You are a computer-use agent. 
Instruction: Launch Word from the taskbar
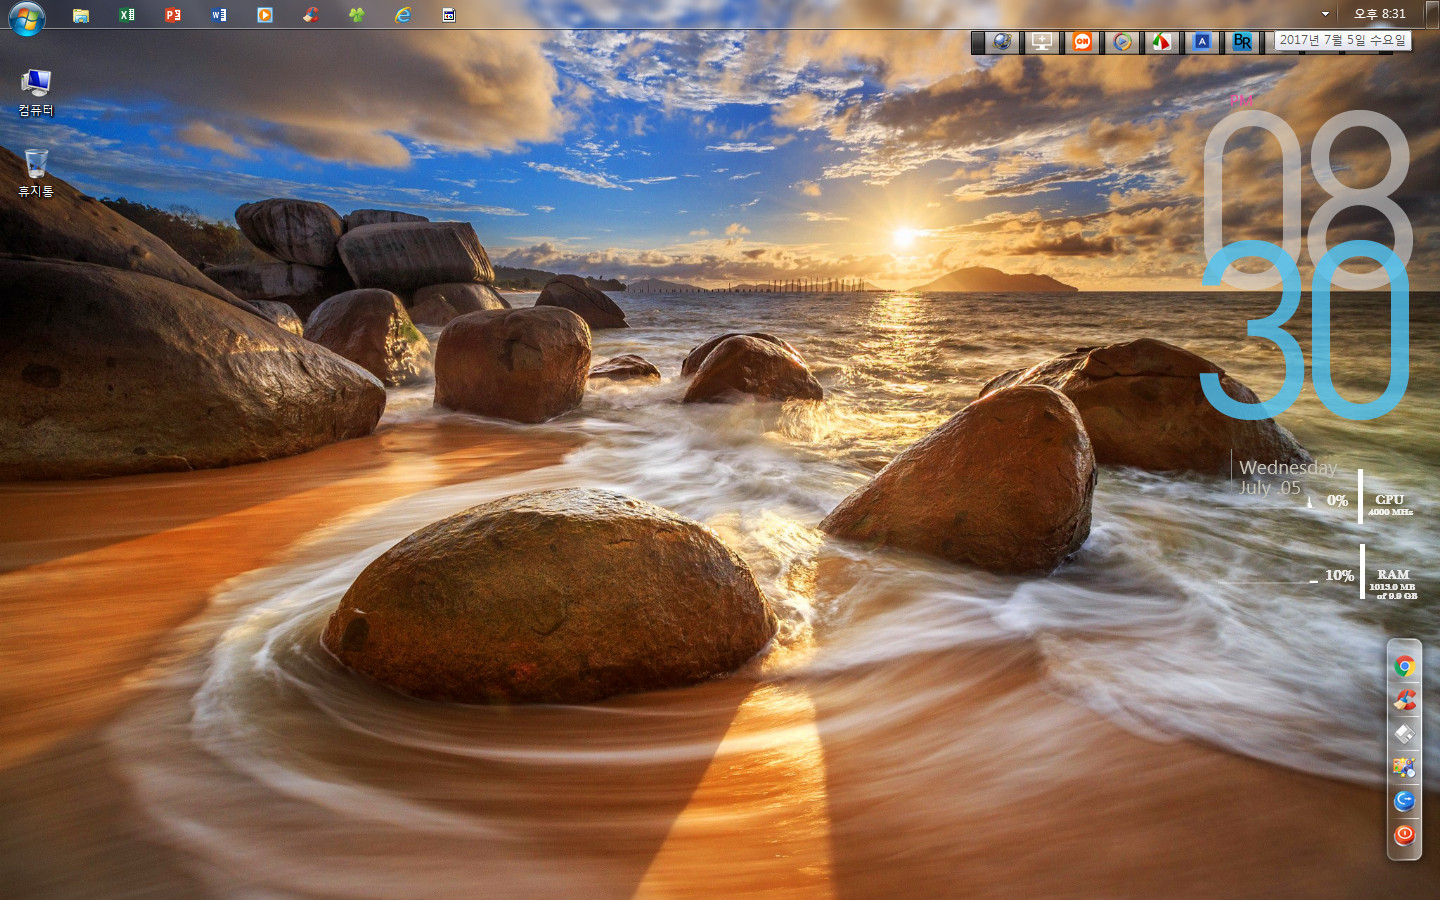(219, 15)
